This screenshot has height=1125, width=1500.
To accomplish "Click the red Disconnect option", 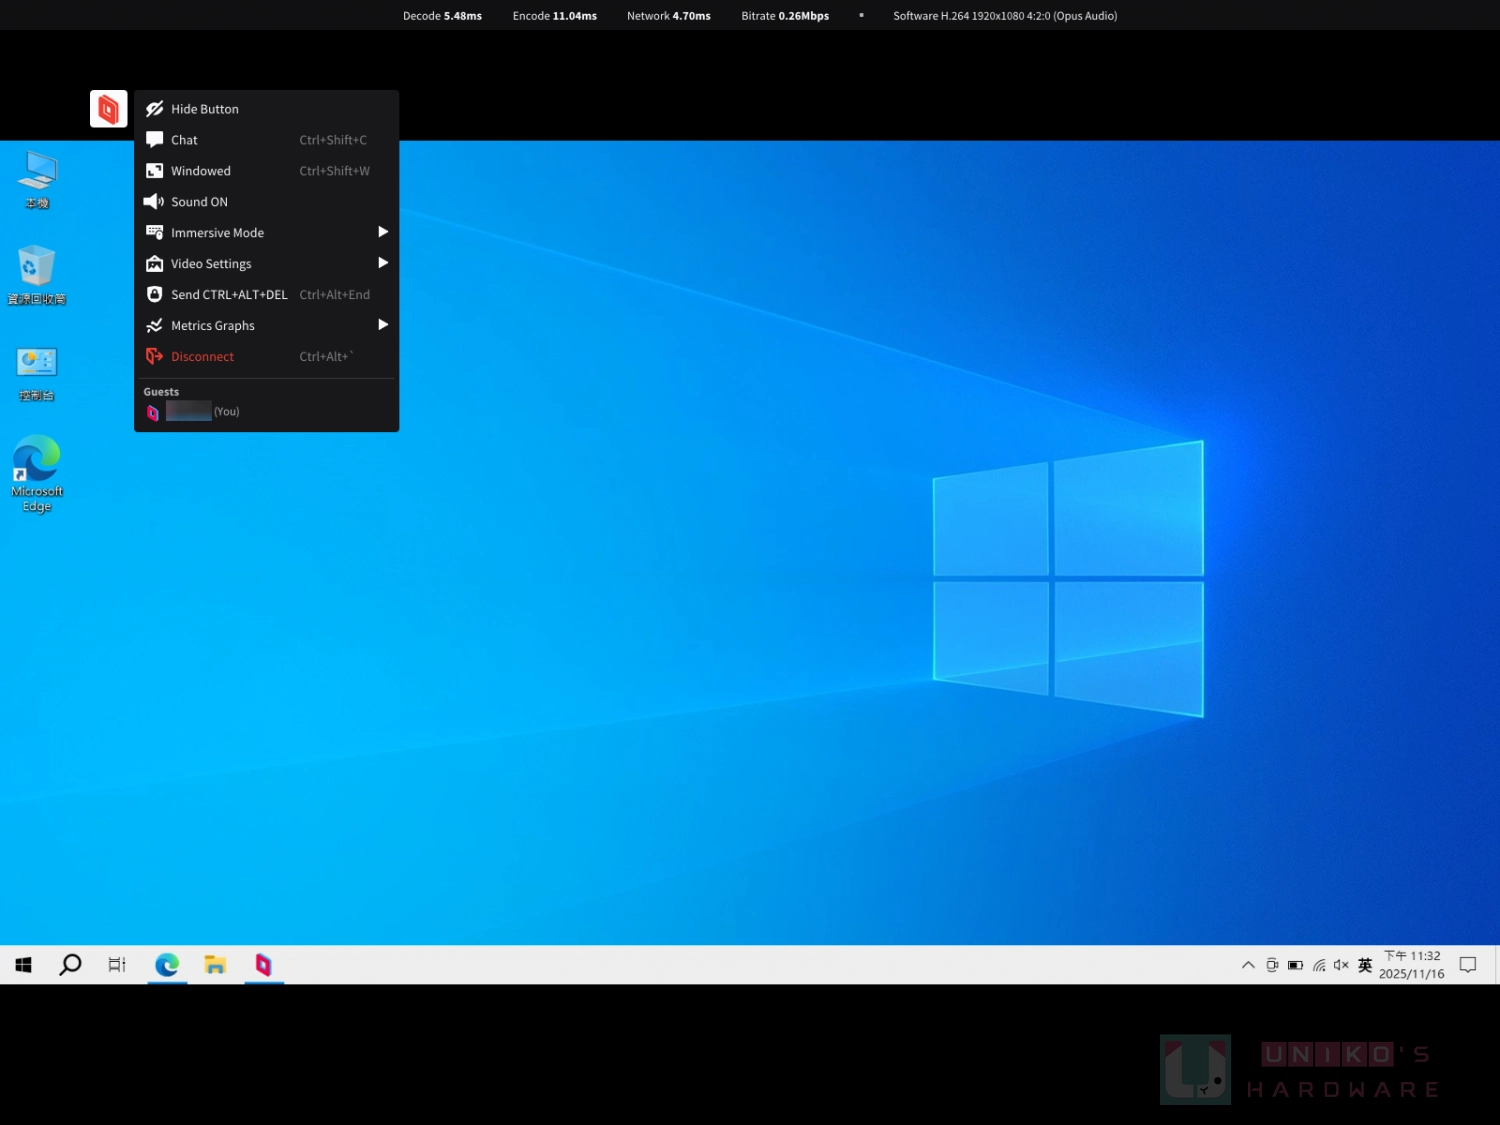I will [202, 357].
